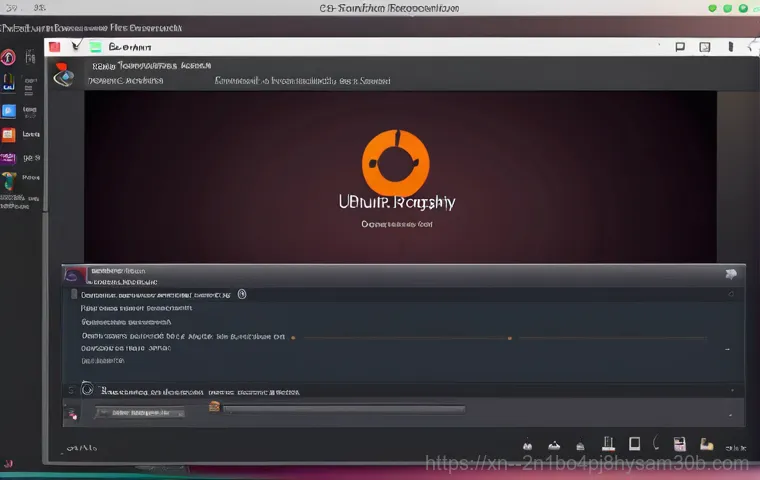Click the window title text beside green square

(130, 47)
